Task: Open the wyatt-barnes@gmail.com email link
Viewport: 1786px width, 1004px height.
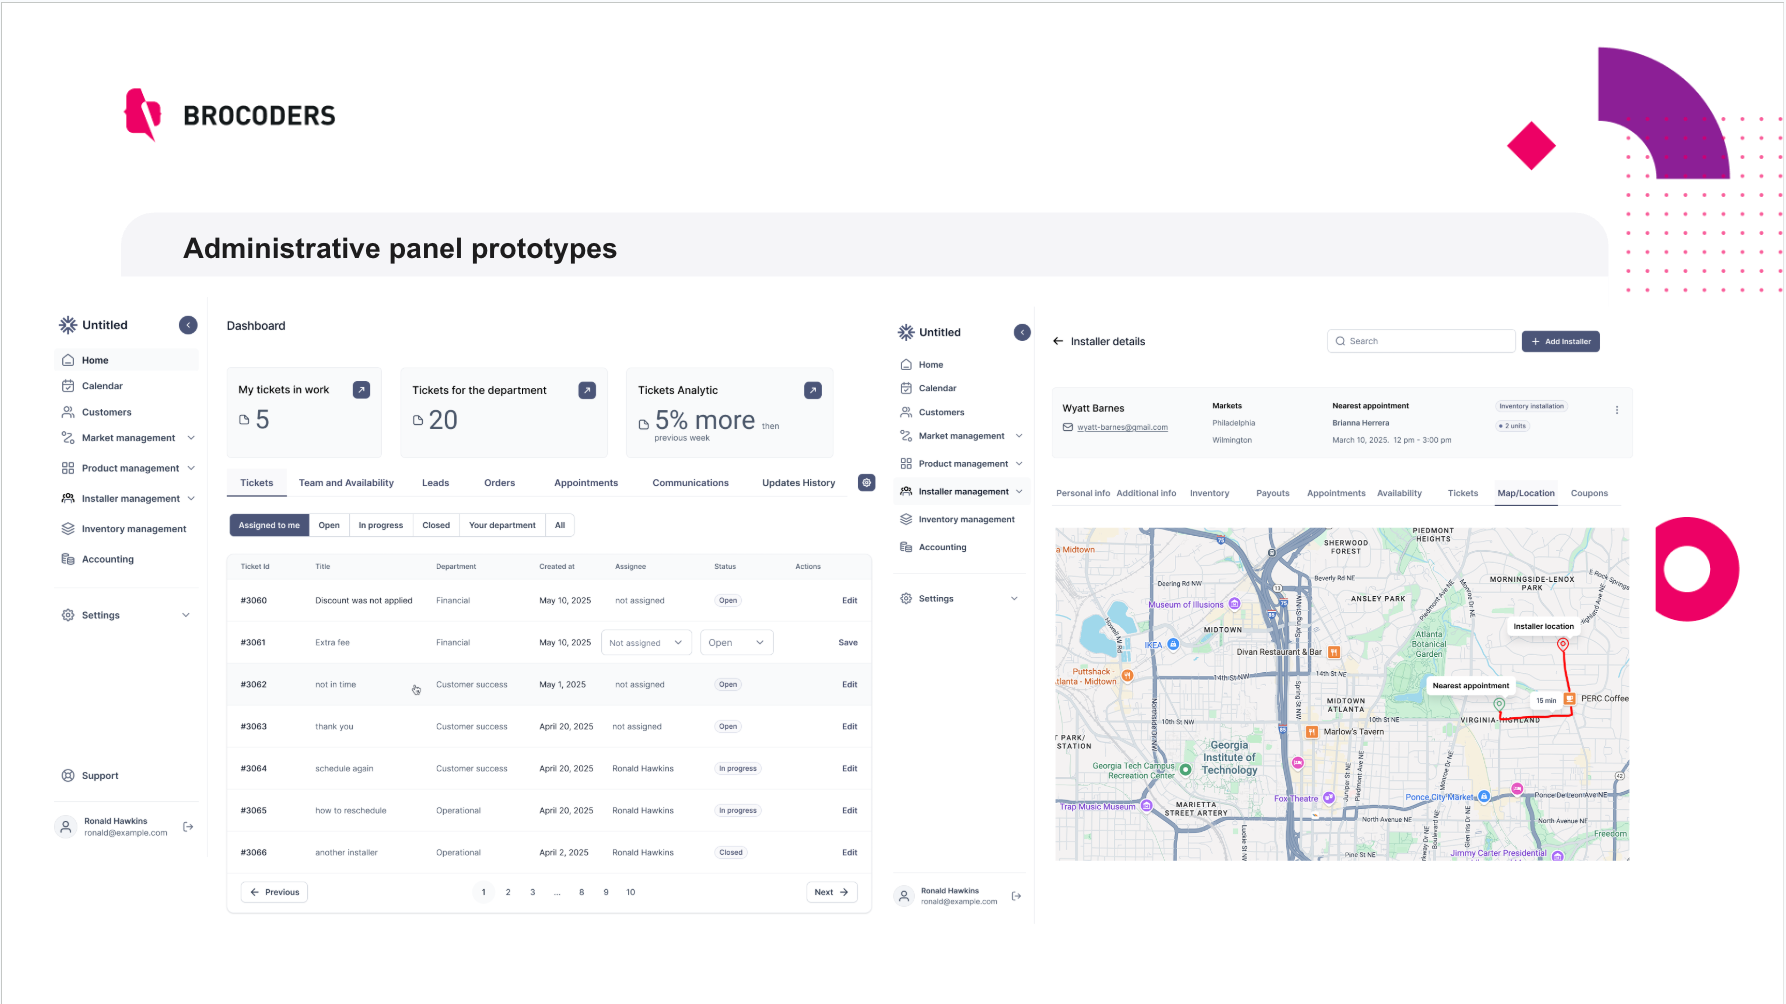Action: (x=1122, y=426)
